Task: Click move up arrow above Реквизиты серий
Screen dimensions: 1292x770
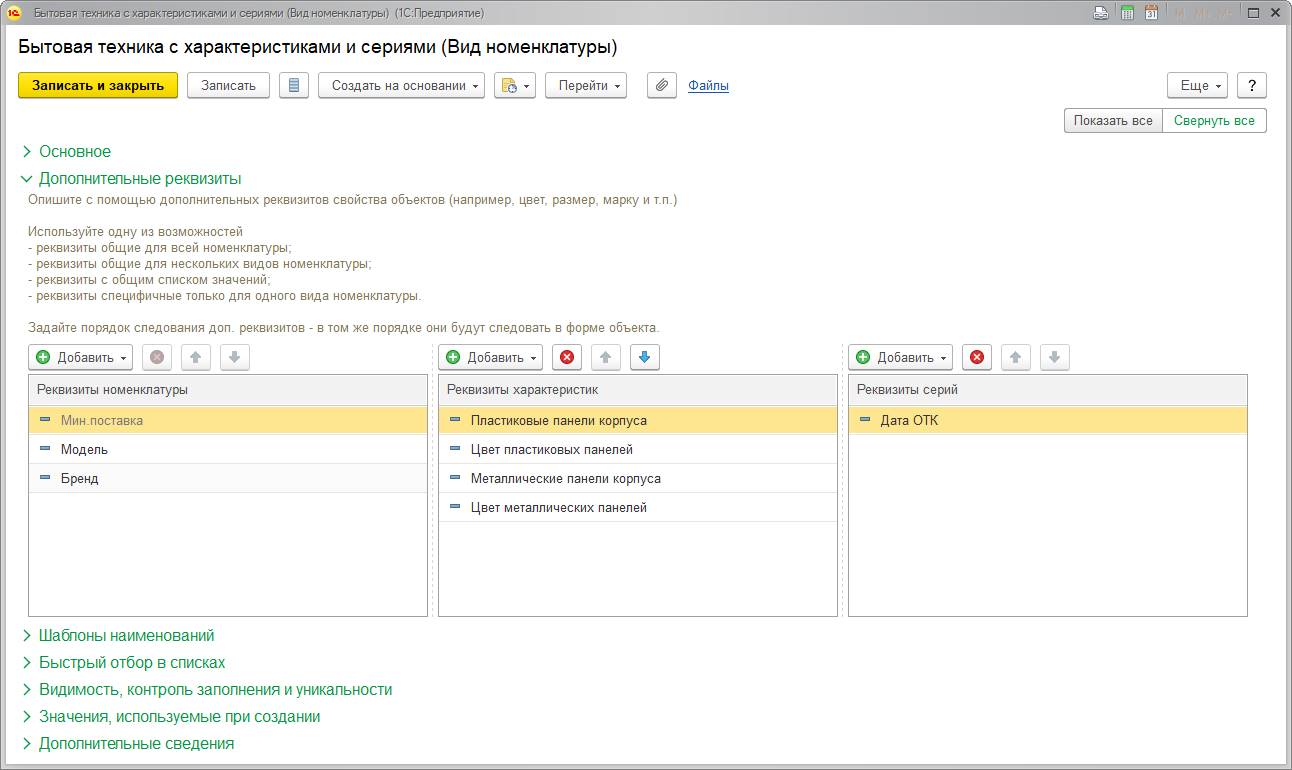Action: point(1016,358)
